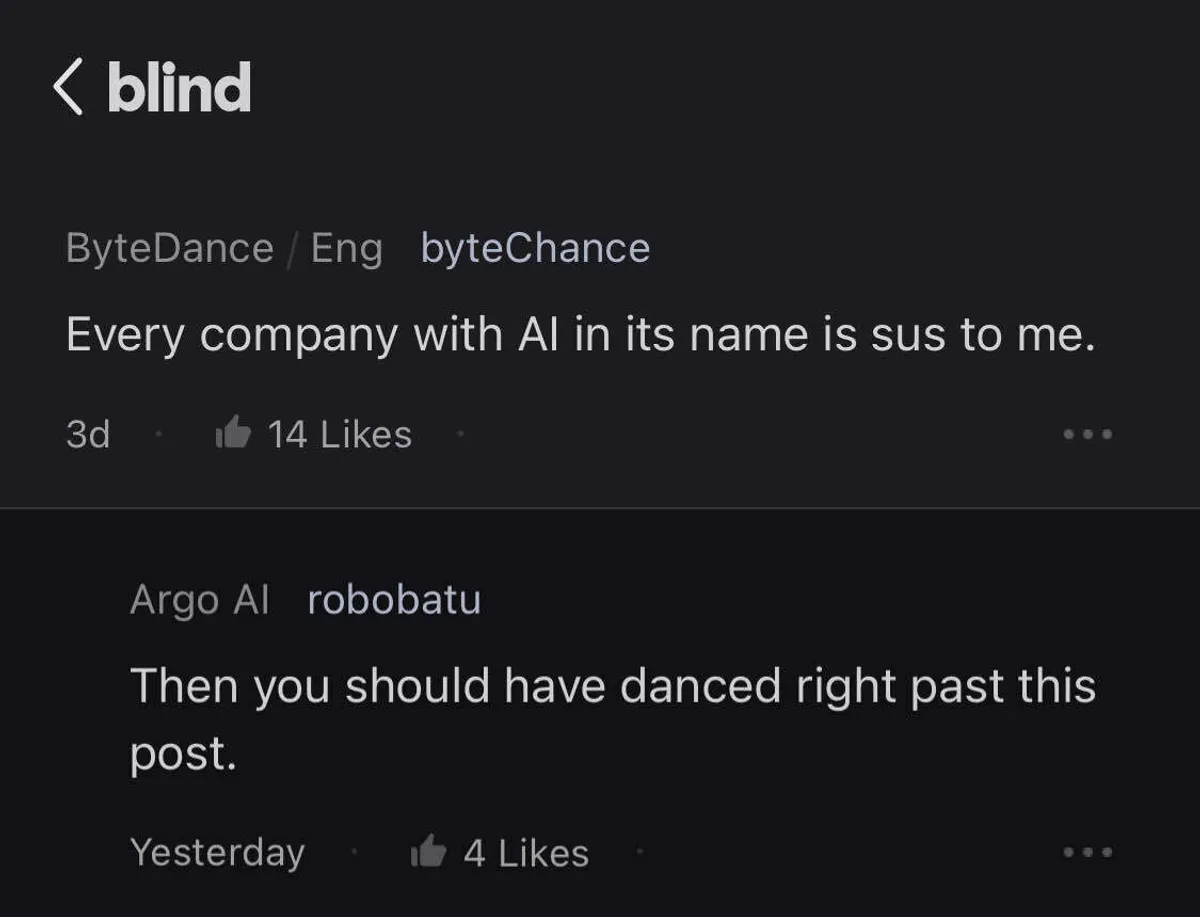Viewport: 1200px width, 917px height.
Task: Open byteChance's user profile
Action: (x=535, y=248)
